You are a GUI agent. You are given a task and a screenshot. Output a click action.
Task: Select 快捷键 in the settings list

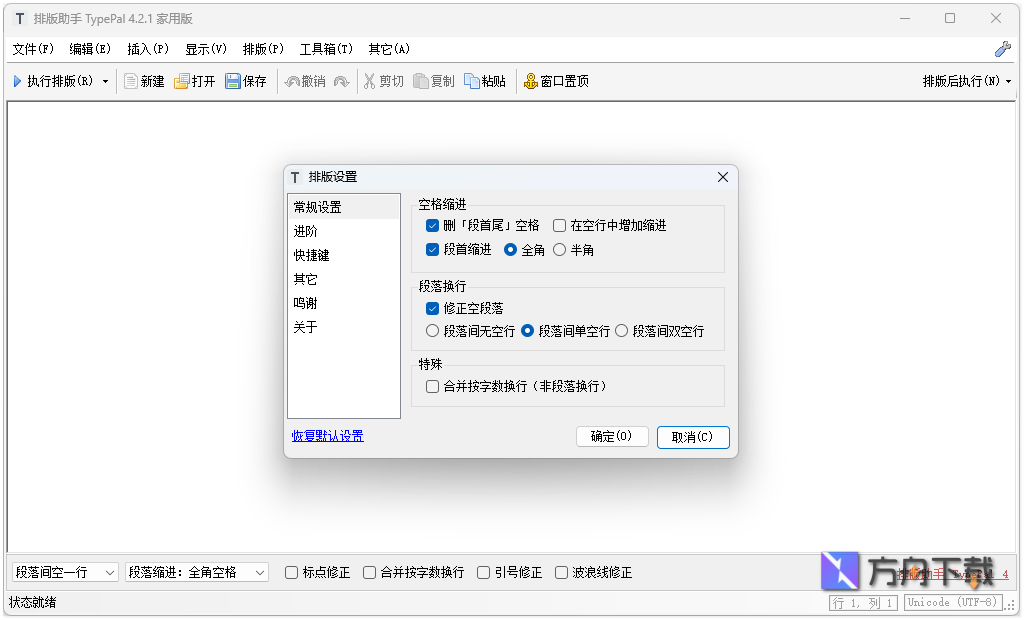(311, 255)
